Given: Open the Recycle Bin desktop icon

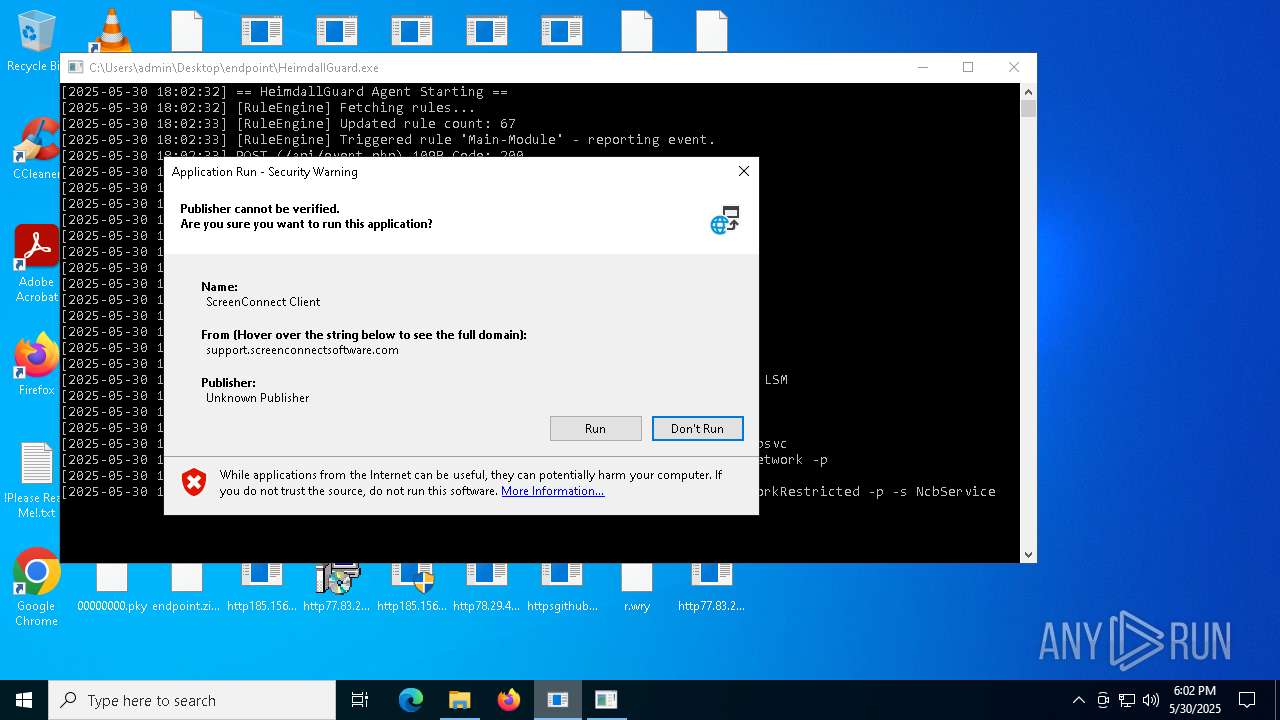Looking at the screenshot, I should click(x=37, y=40).
